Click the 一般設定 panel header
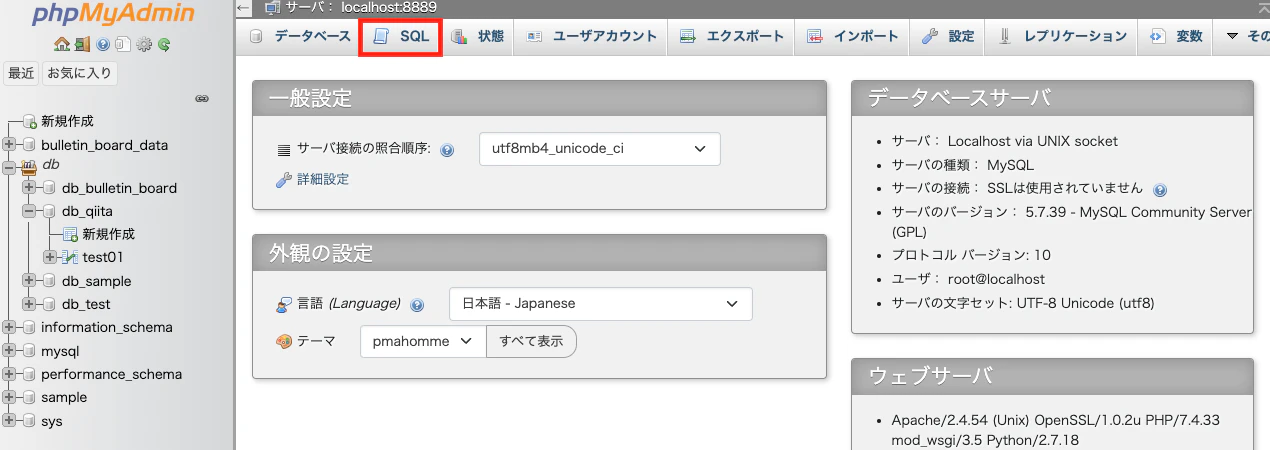 click(540, 98)
